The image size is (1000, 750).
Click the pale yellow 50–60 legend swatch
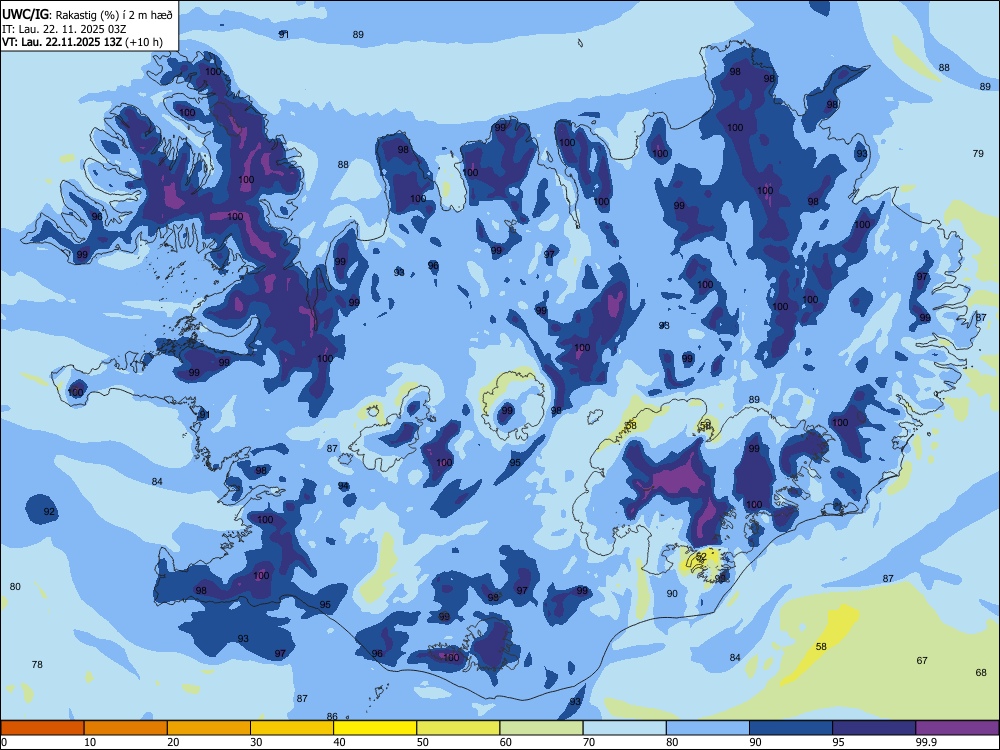pyautogui.click(x=458, y=728)
